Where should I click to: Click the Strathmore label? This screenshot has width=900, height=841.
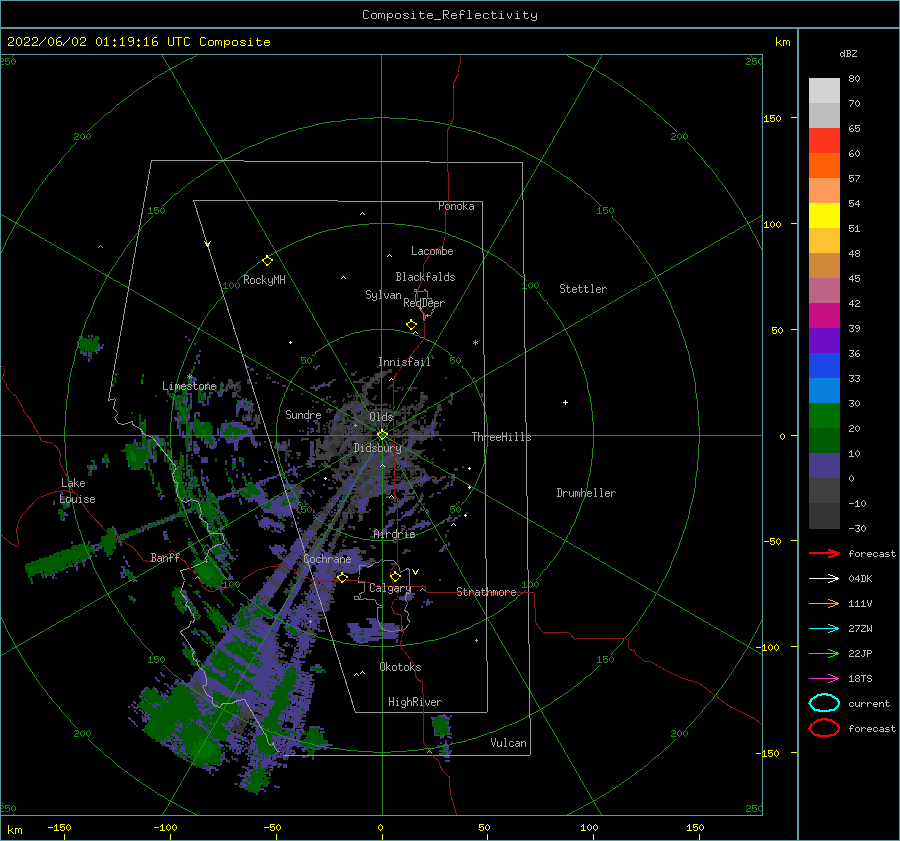pyautogui.click(x=486, y=592)
